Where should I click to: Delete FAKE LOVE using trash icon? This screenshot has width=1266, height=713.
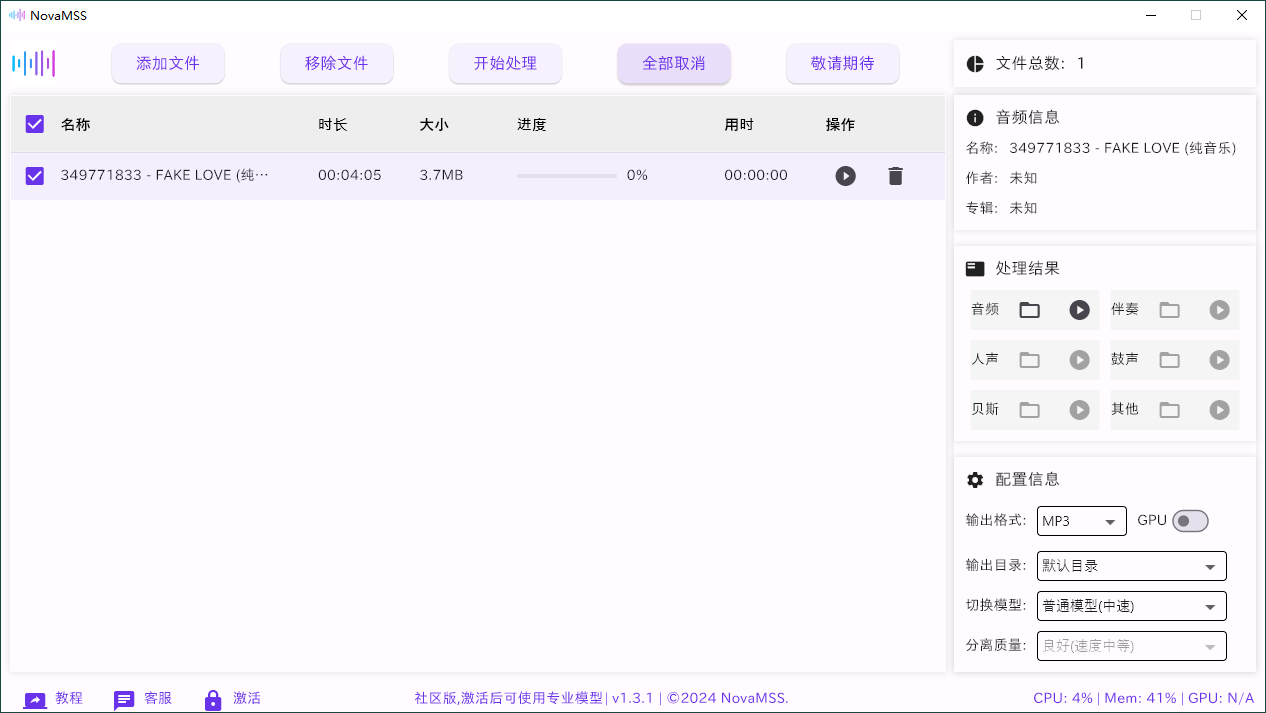895,175
